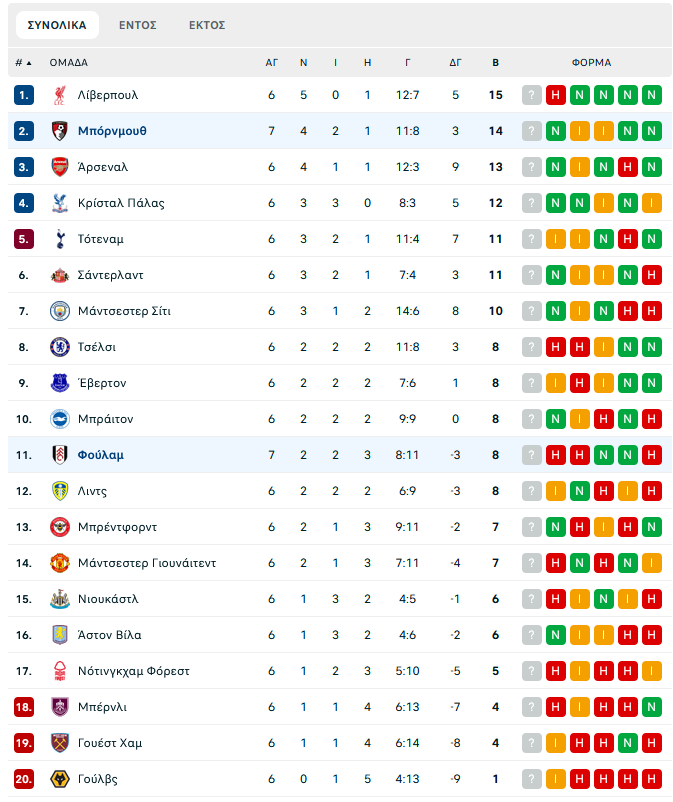Click the Wolves club crest icon

click(x=59, y=779)
